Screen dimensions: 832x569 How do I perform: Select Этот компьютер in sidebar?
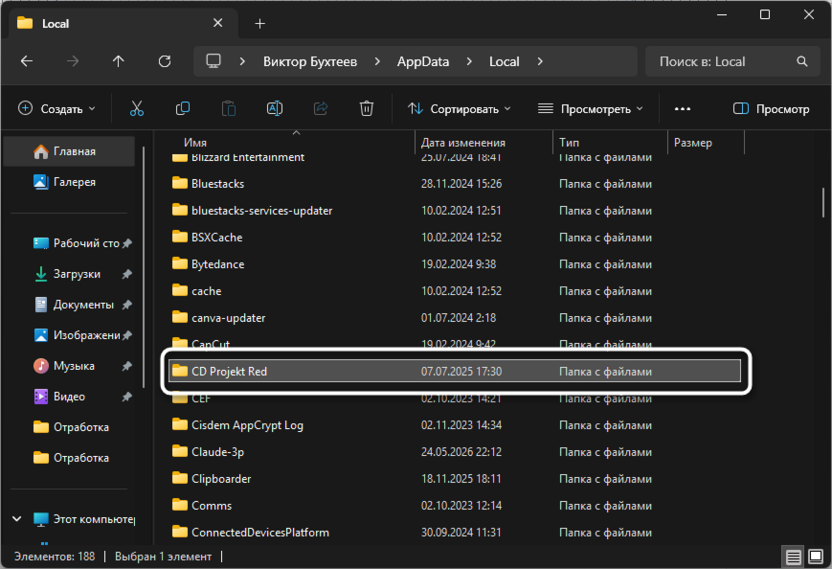pos(83,519)
